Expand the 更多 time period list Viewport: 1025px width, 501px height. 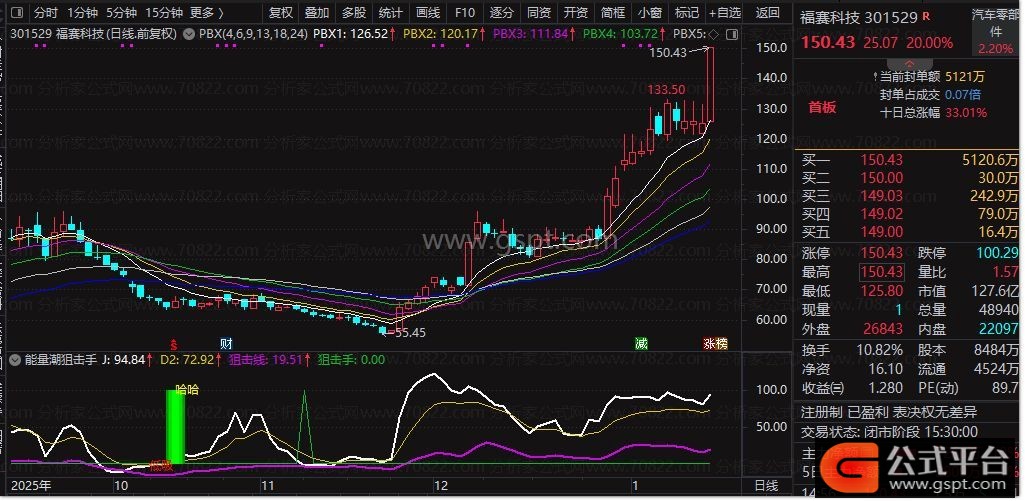[206, 13]
